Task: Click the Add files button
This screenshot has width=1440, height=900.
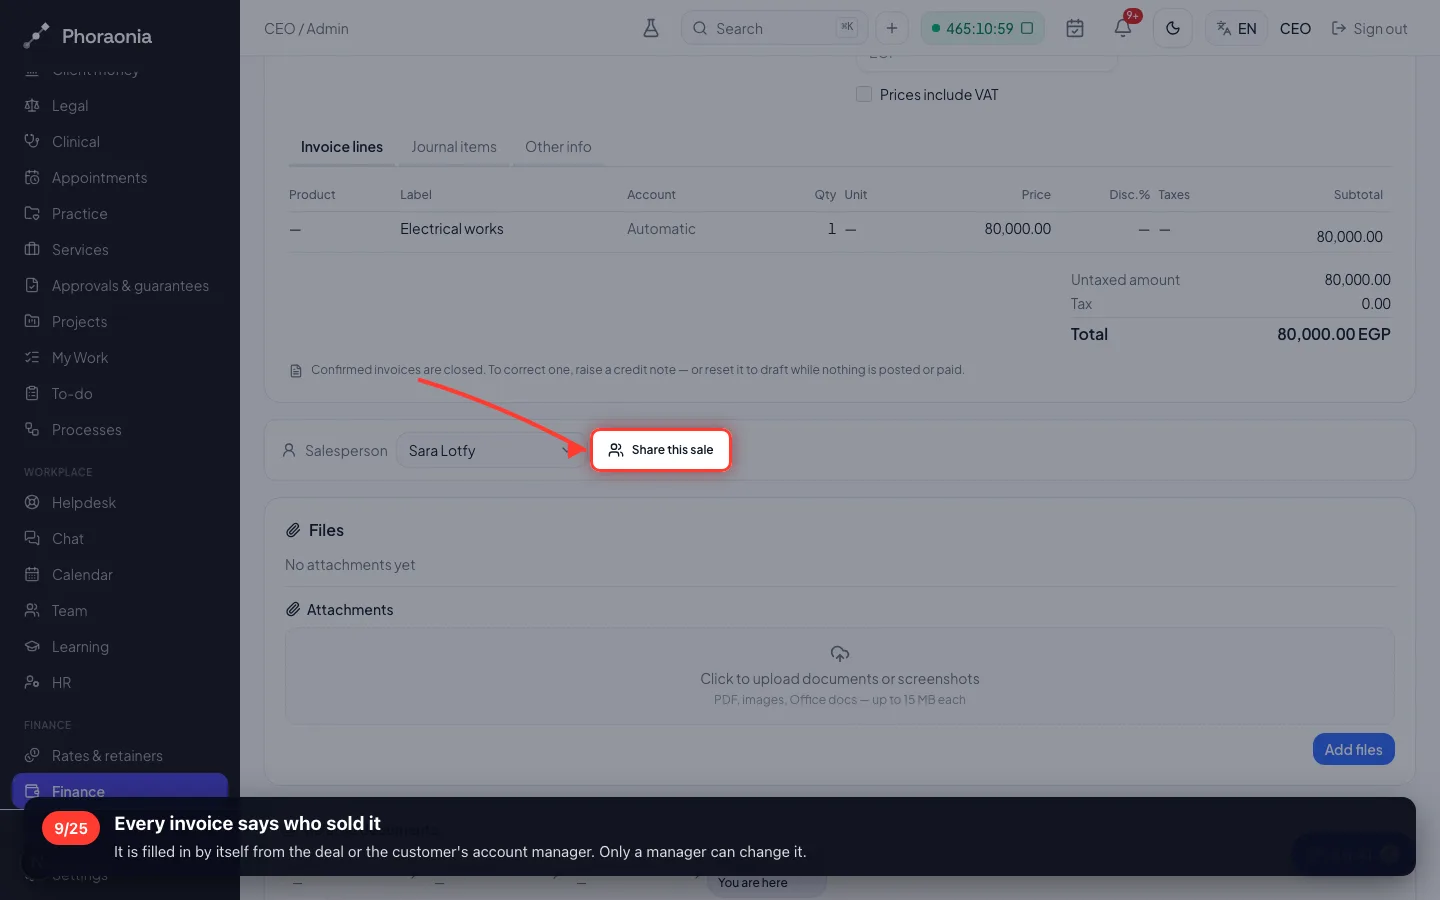Action: [x=1354, y=749]
